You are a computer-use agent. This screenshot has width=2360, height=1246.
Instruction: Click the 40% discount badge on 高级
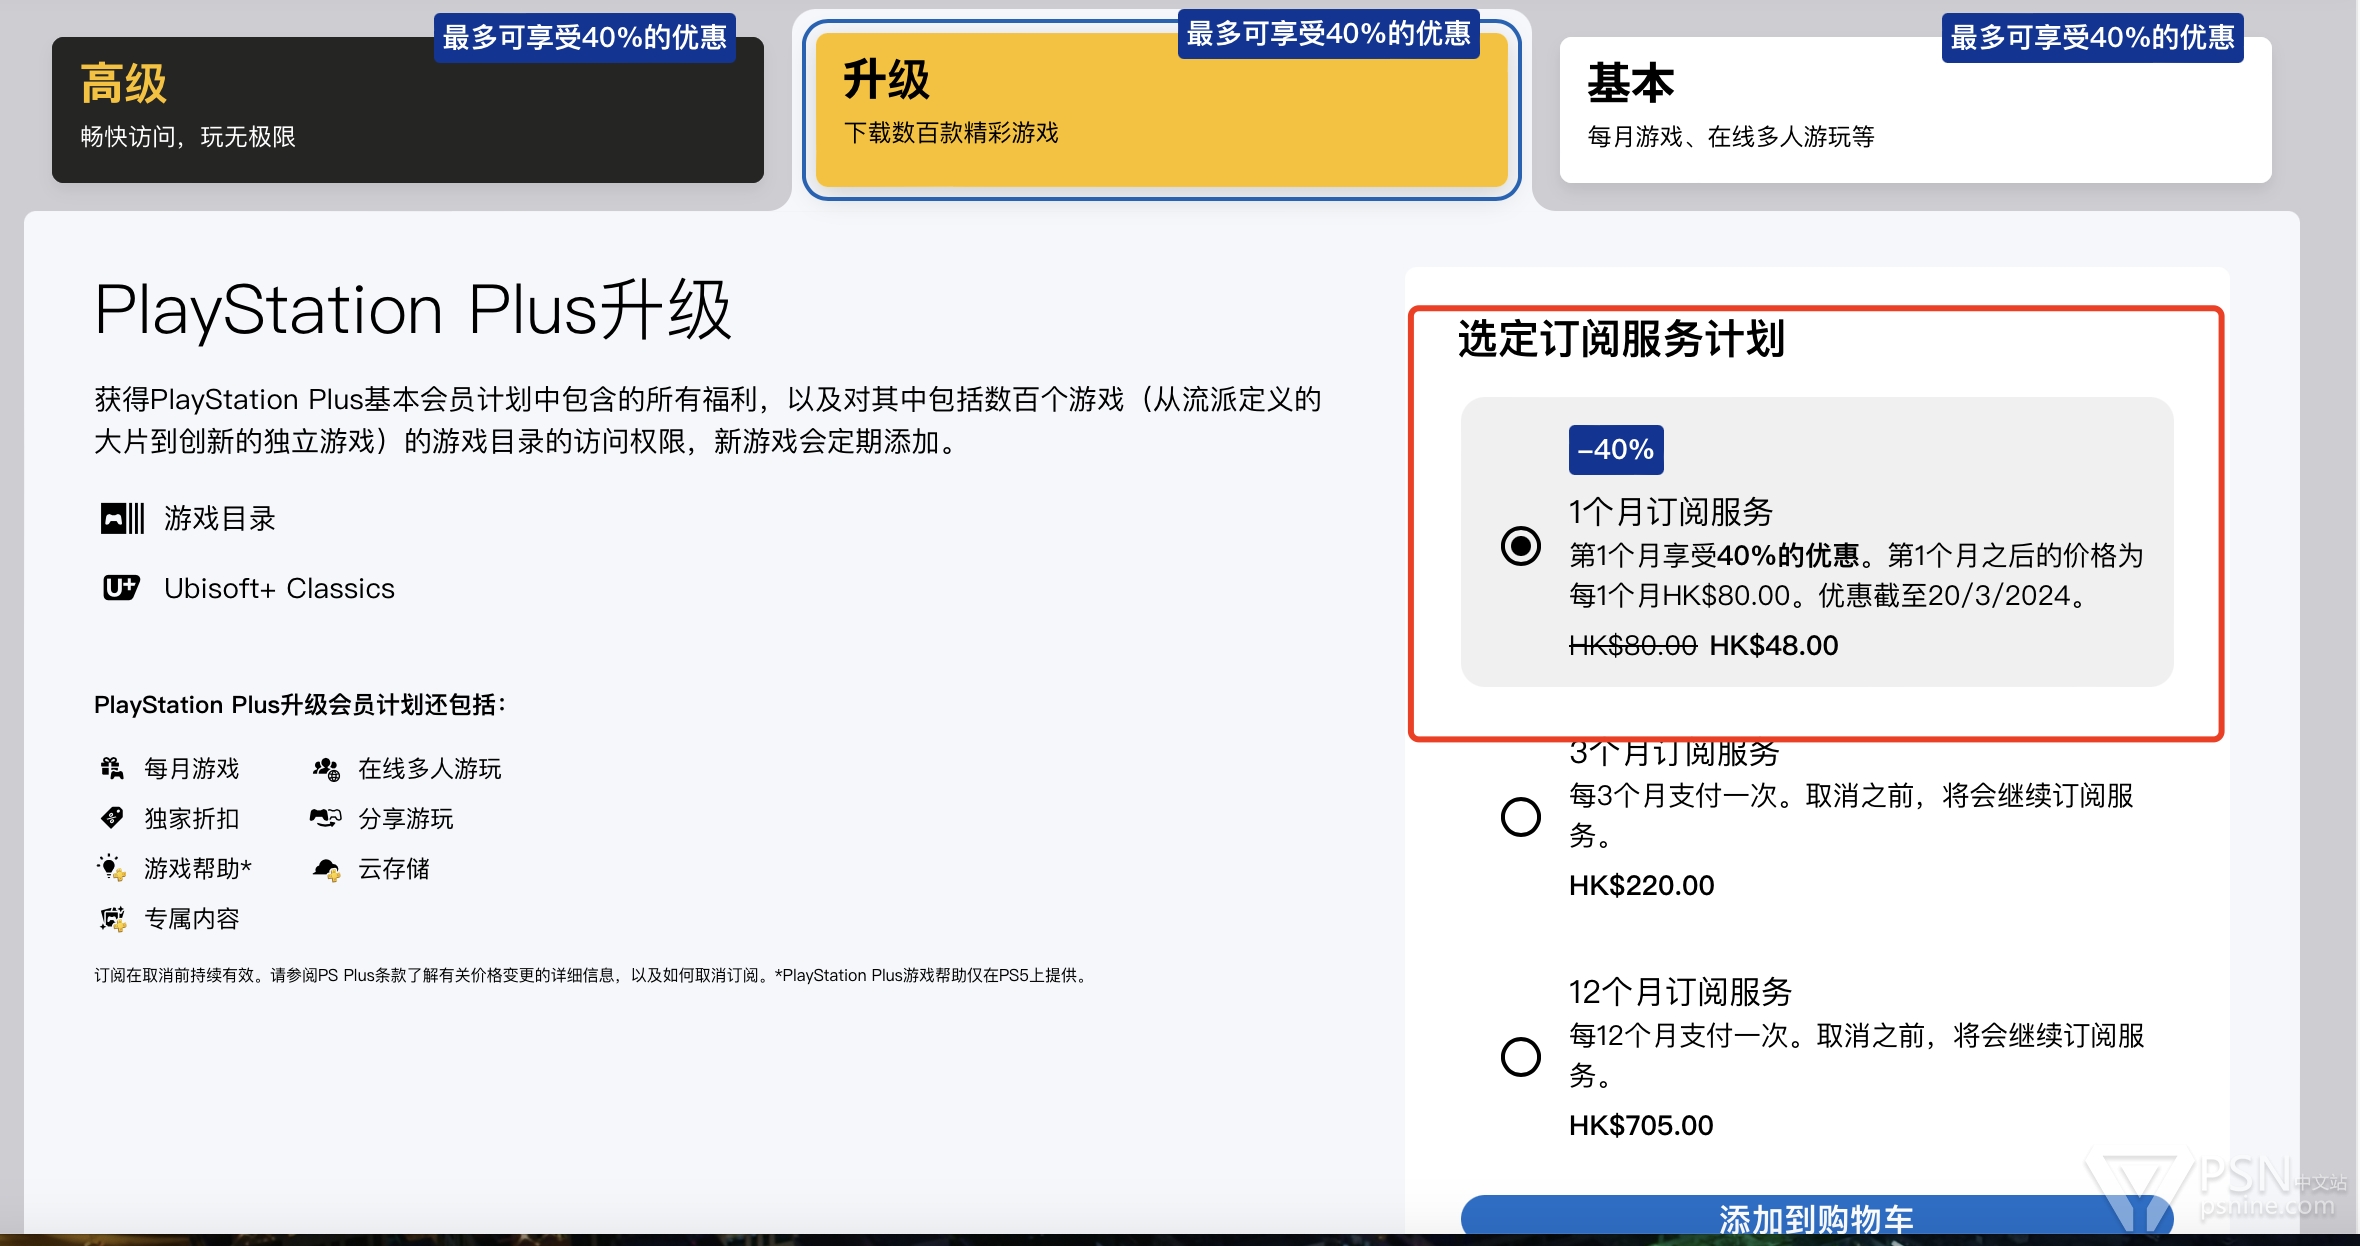585,38
